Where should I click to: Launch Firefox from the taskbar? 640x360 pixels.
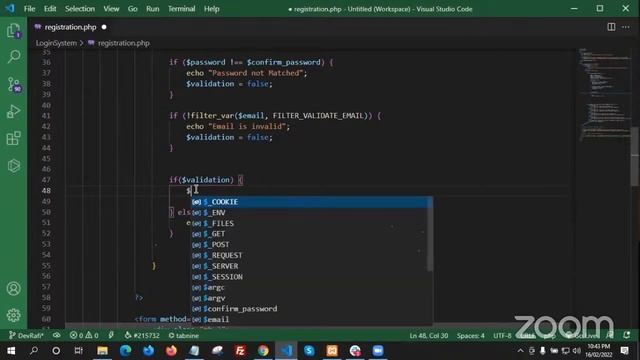(x=171, y=351)
